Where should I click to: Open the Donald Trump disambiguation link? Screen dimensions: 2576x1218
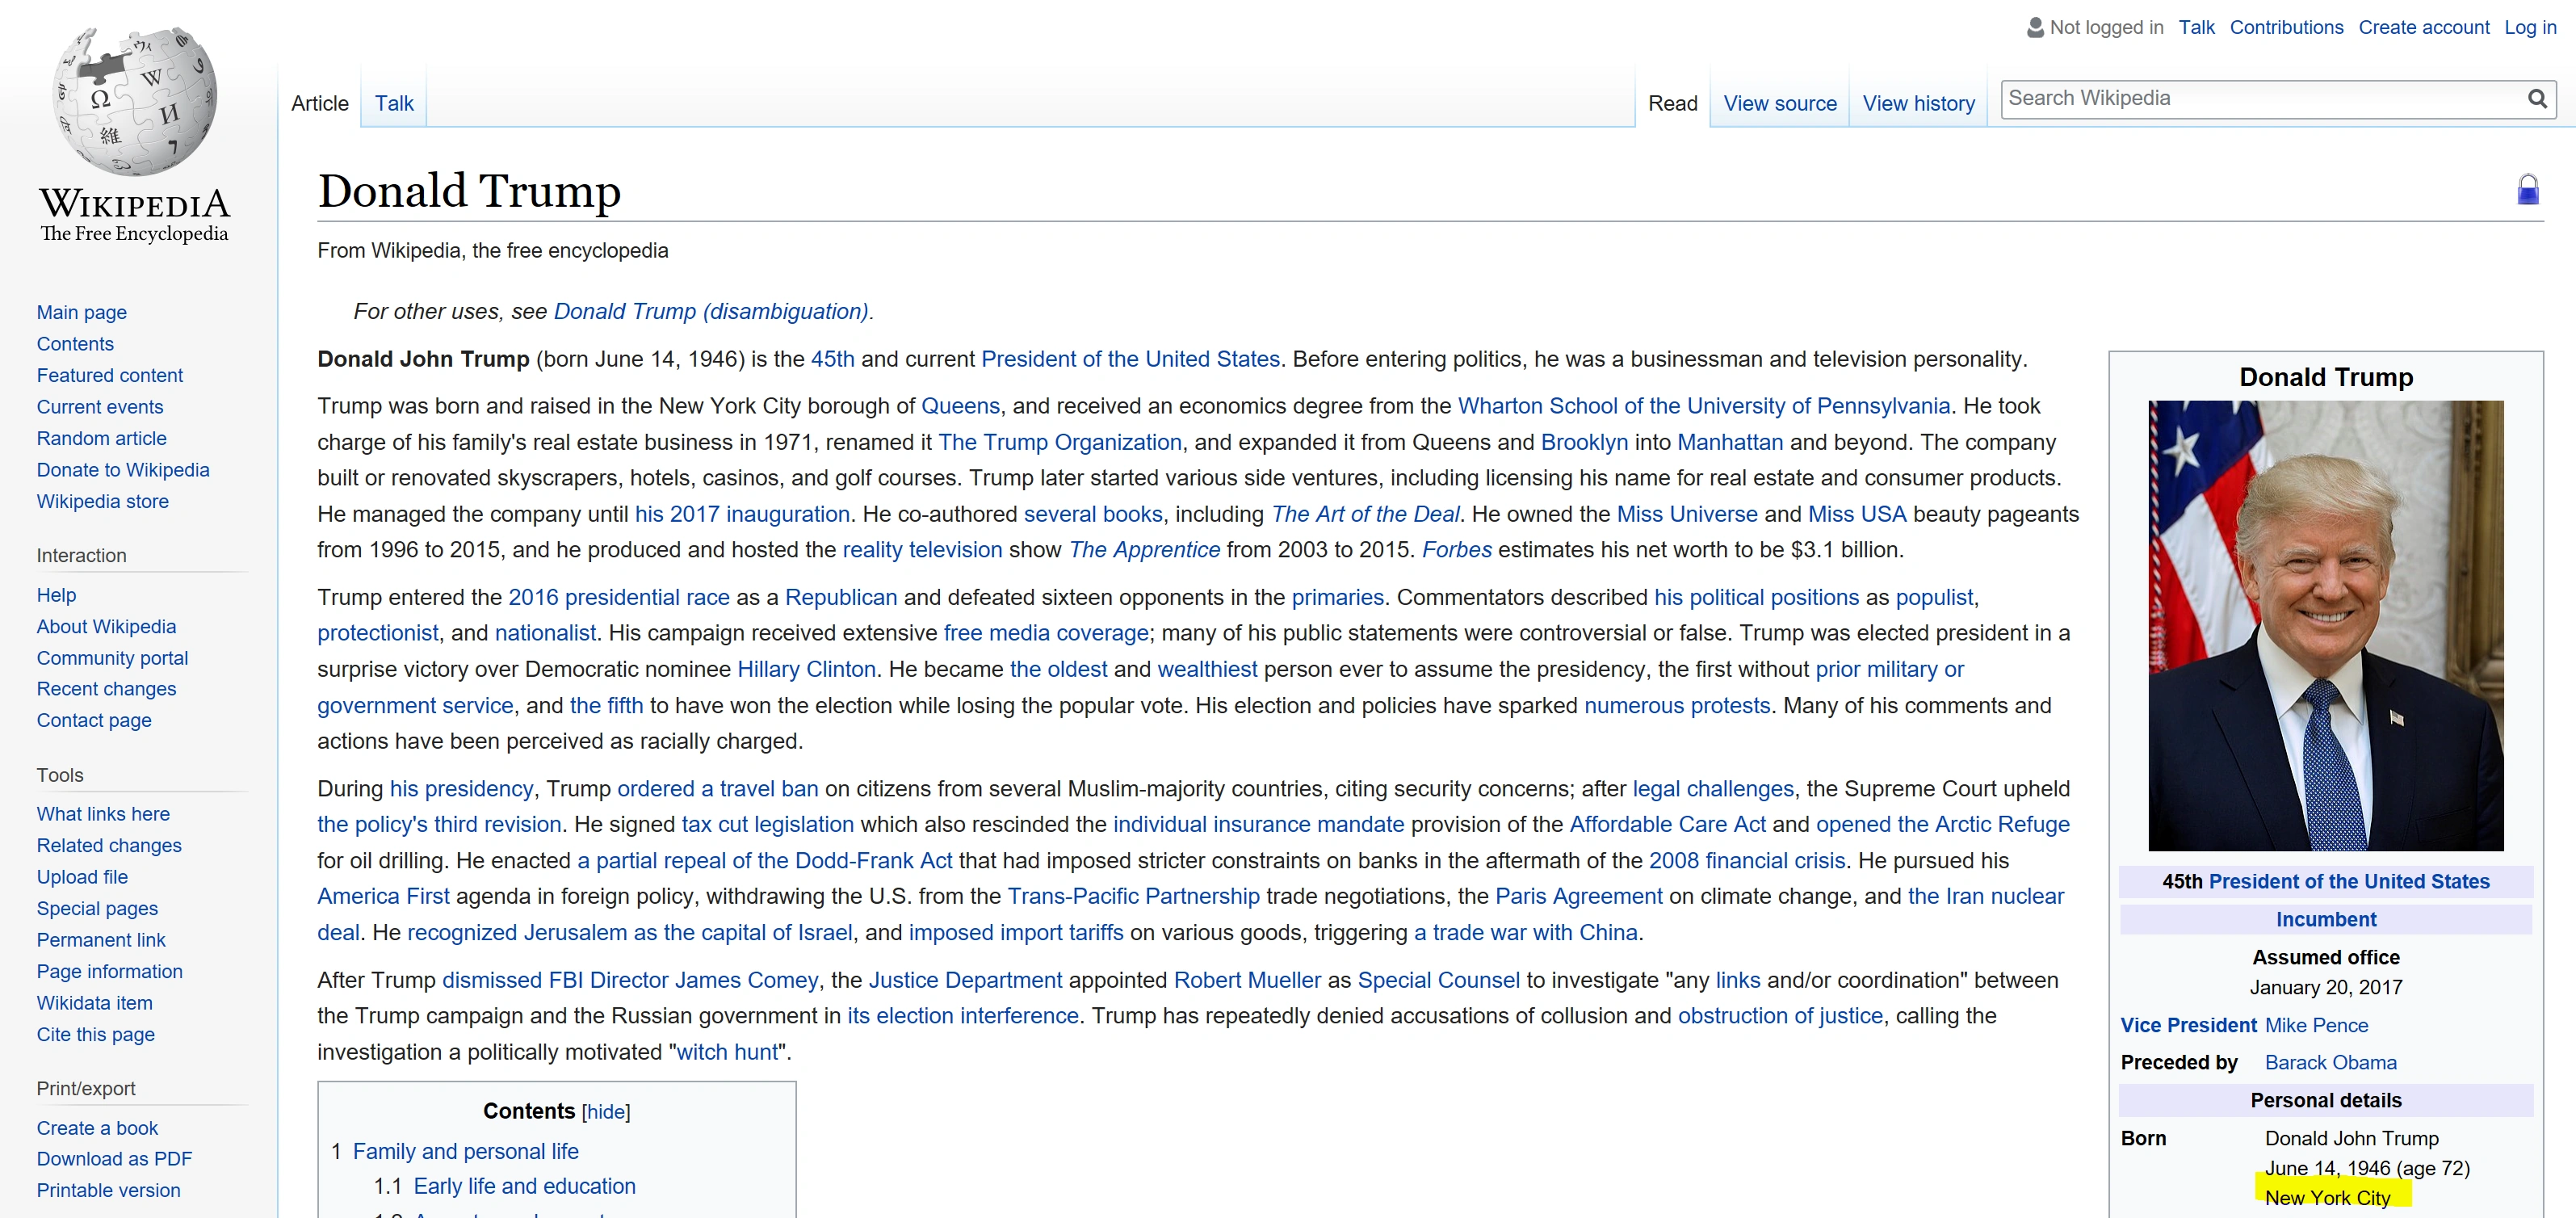tap(711, 312)
